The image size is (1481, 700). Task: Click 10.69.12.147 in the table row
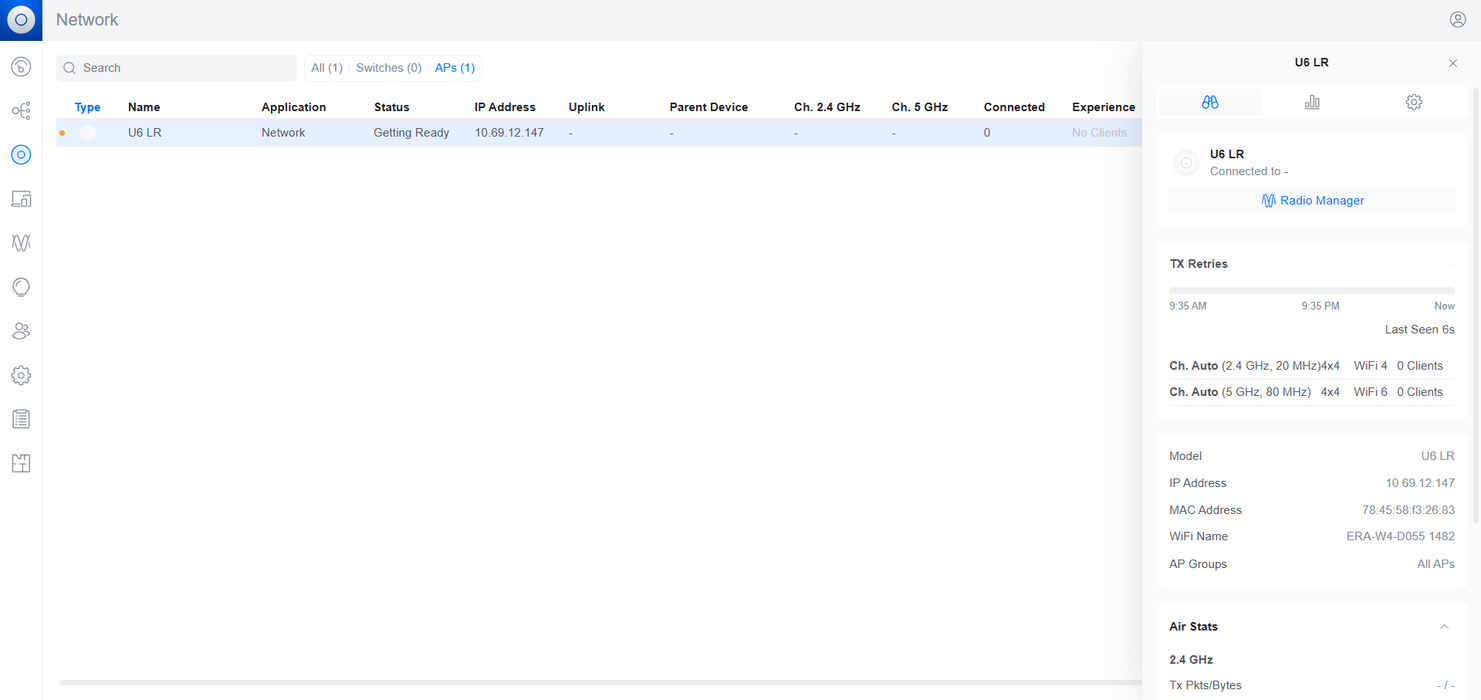509,133
